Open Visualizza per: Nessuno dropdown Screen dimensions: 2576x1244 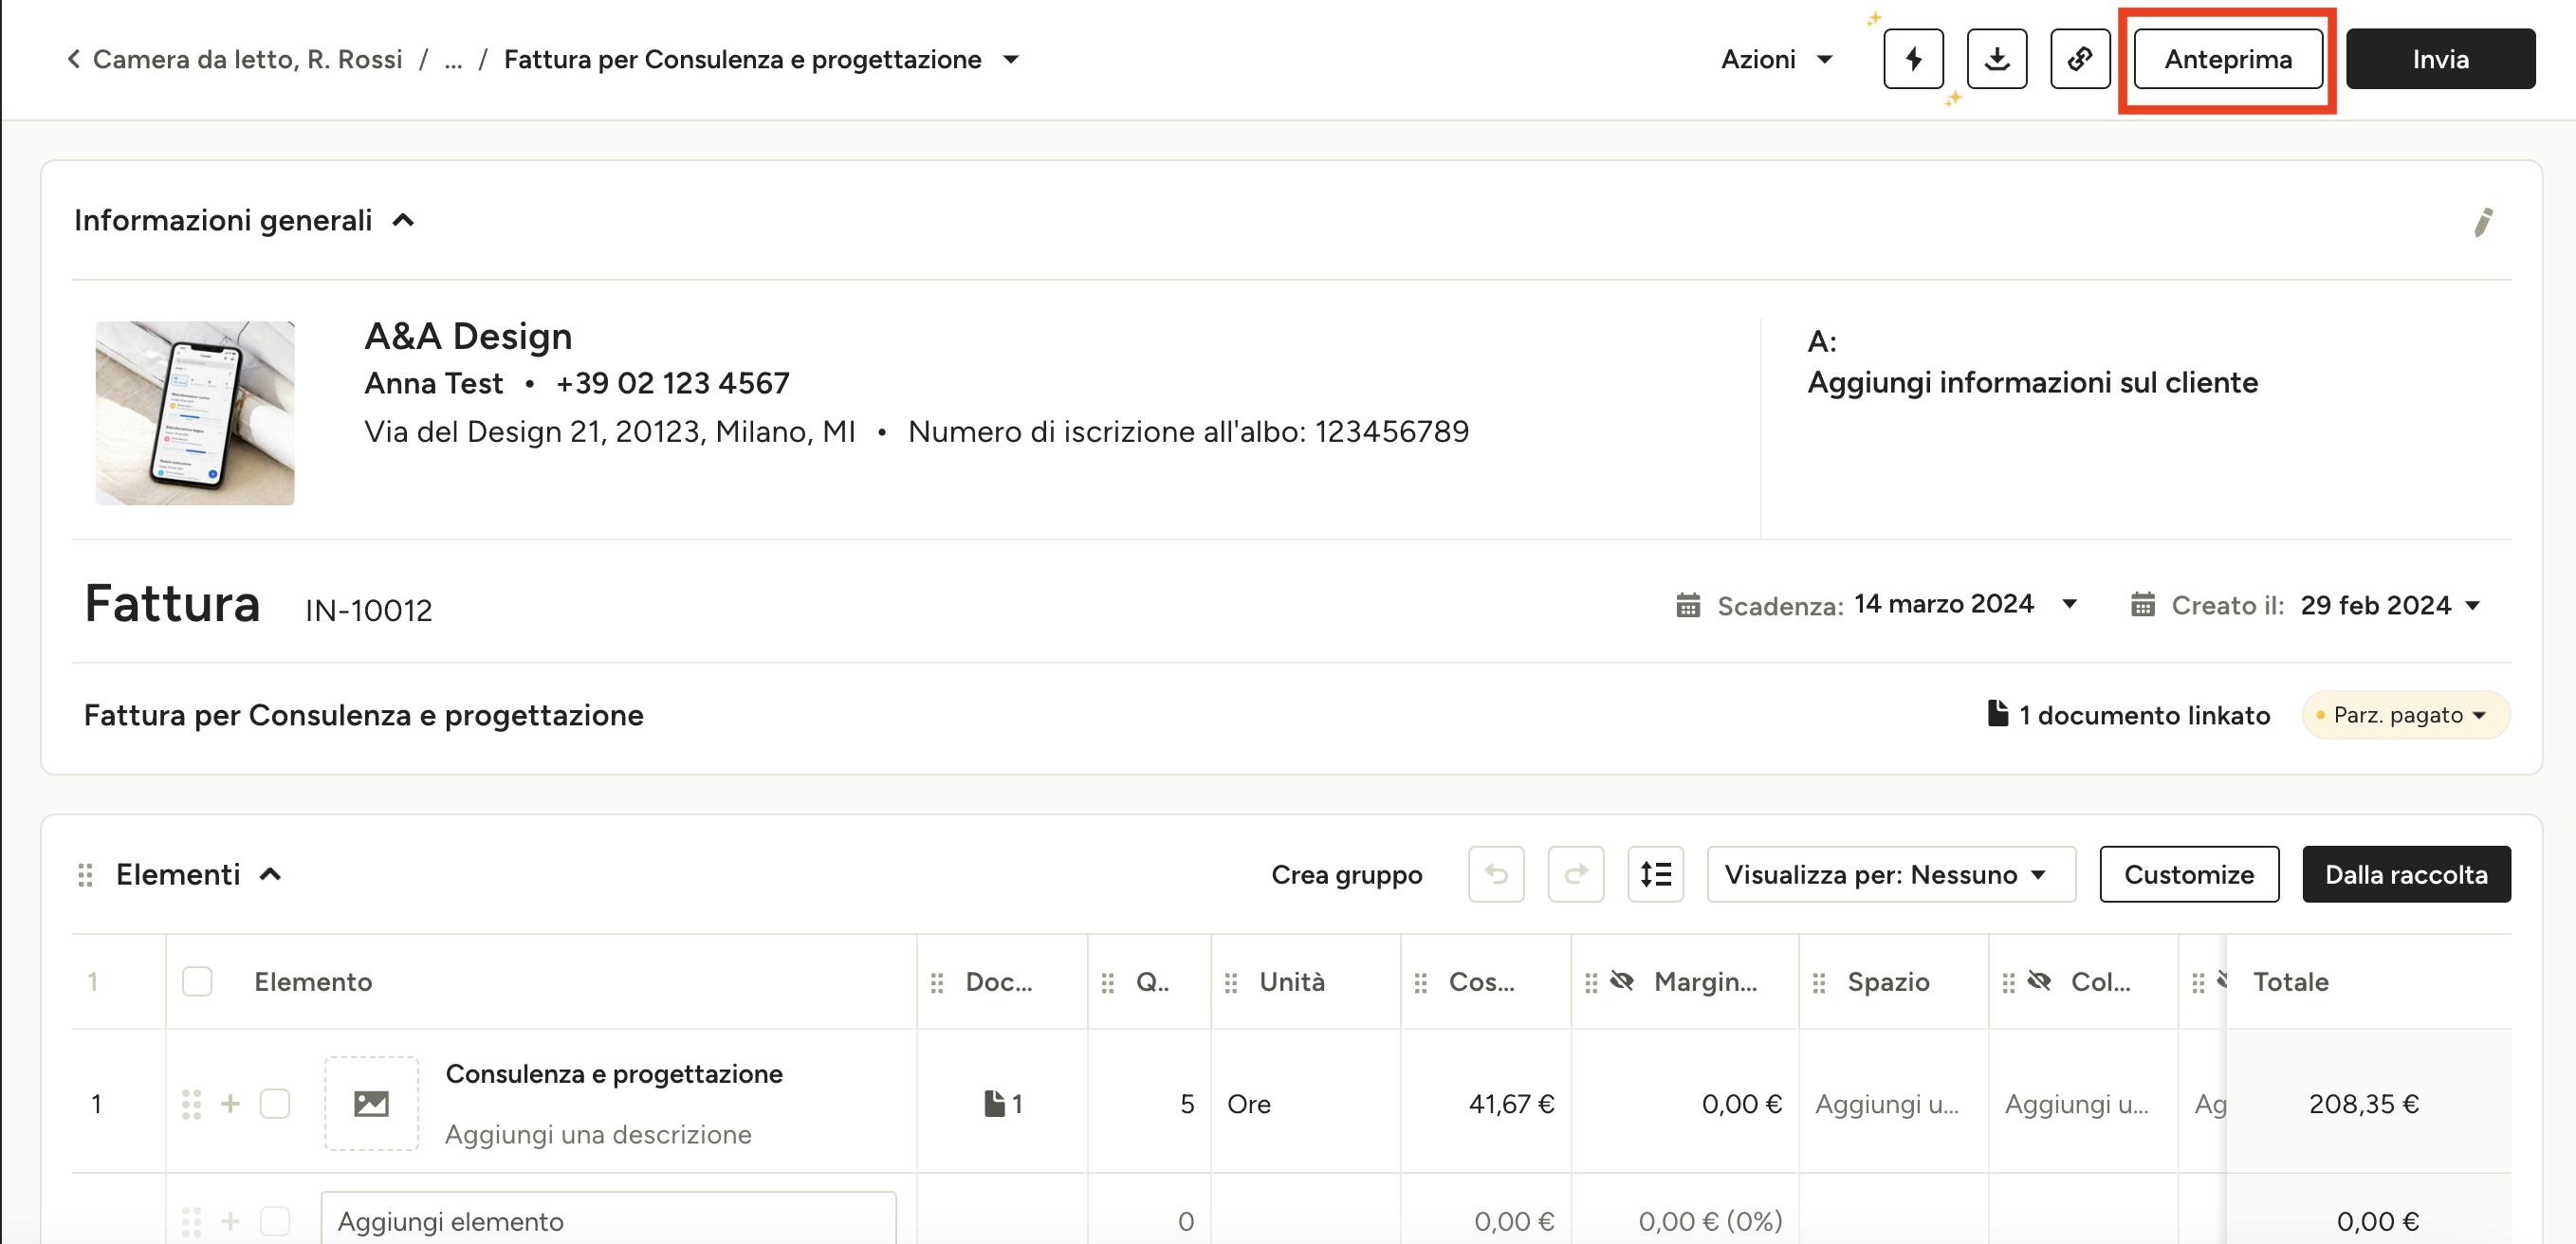point(1891,874)
